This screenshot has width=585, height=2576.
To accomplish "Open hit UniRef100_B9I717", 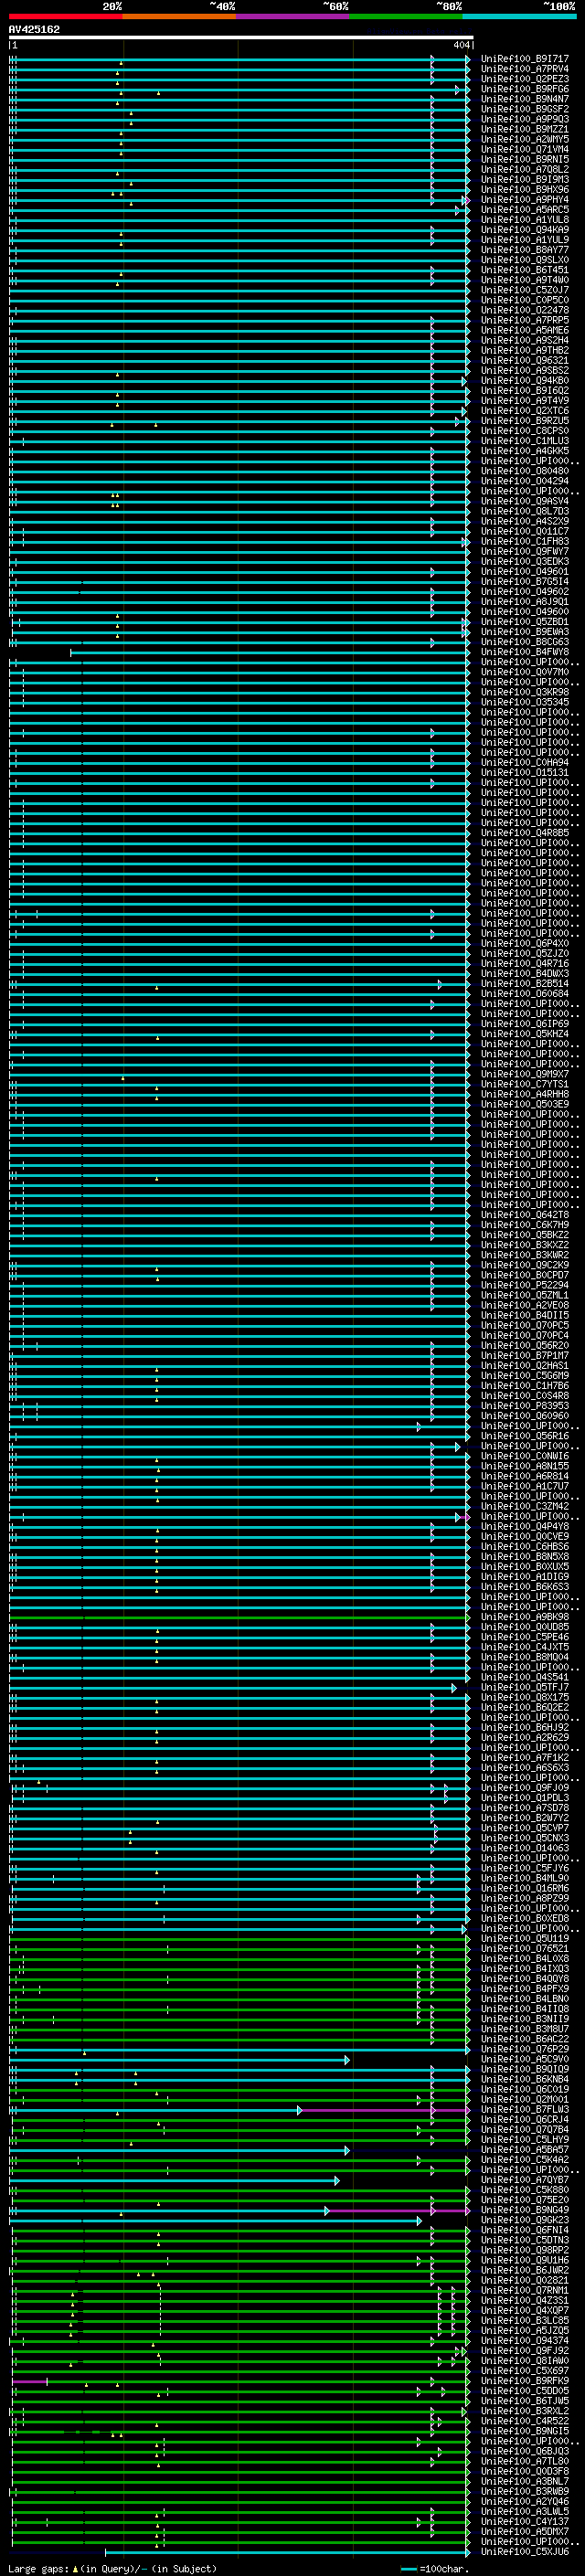I will coord(525,59).
